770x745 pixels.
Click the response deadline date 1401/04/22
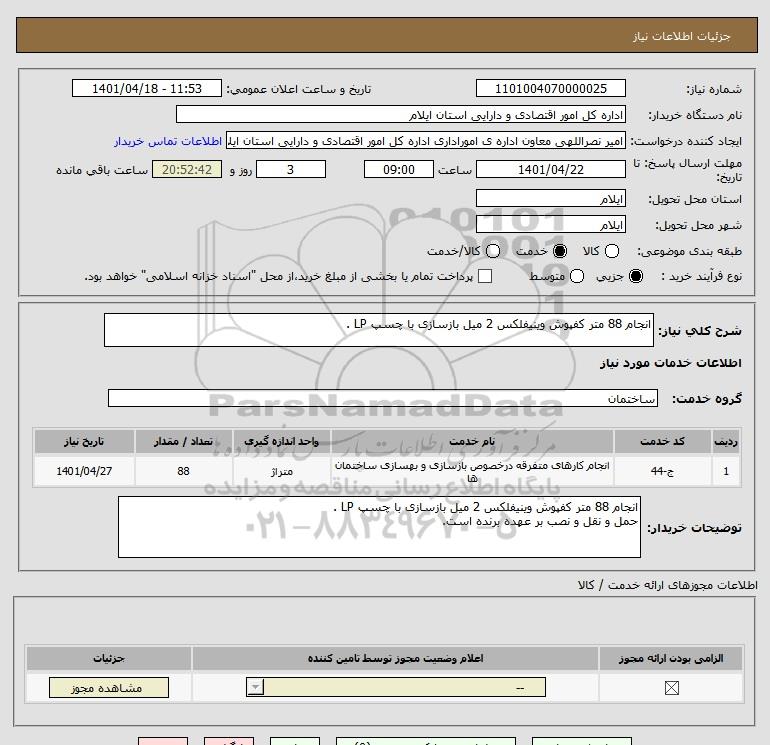pos(550,169)
